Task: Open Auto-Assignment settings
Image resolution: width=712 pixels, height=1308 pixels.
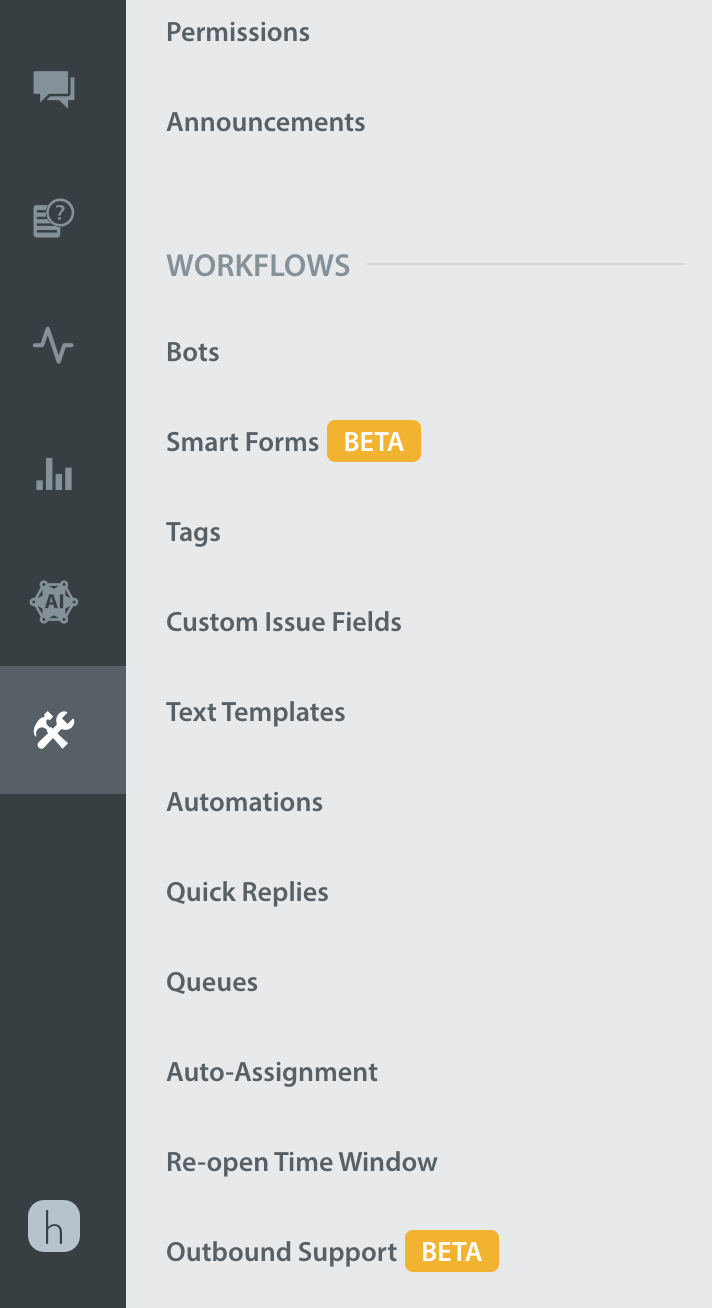Action: tap(272, 1072)
